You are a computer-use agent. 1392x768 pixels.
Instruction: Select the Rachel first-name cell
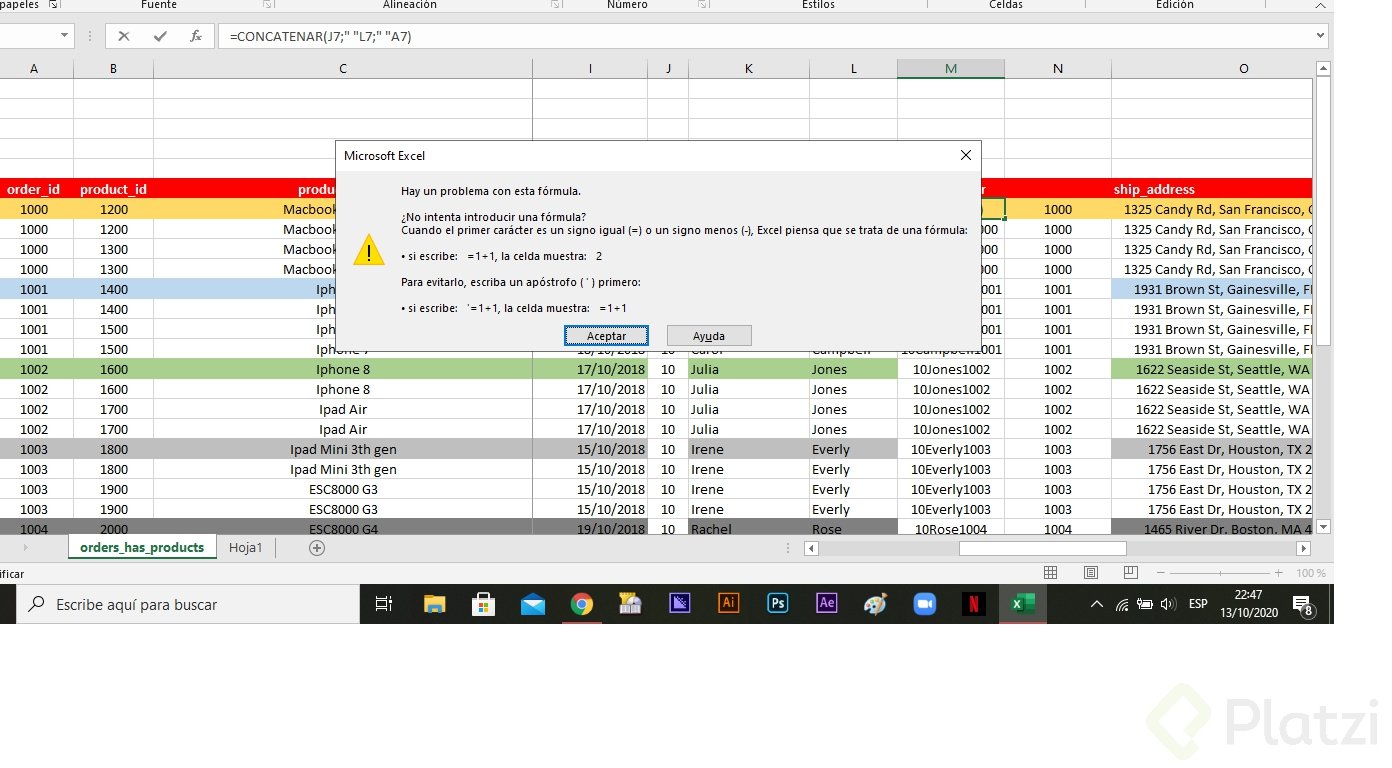749,529
